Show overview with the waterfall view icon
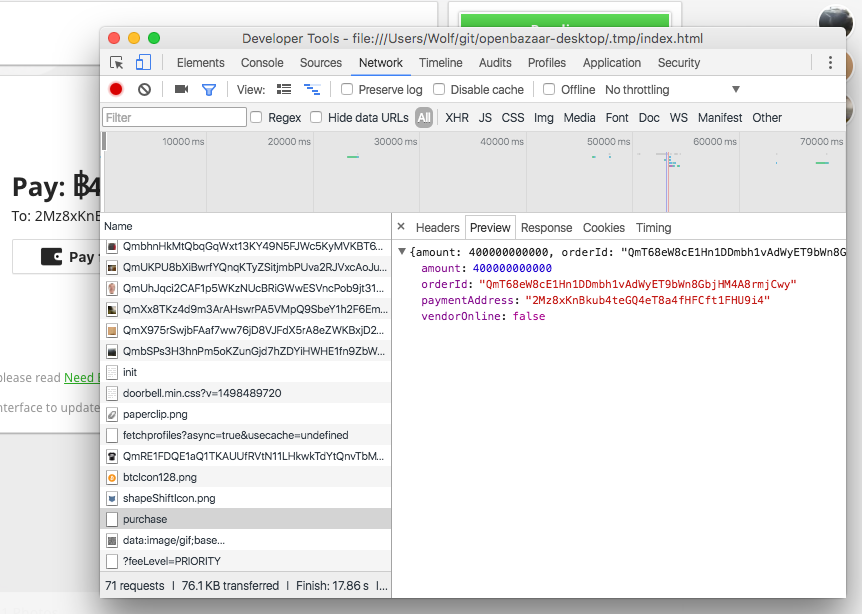Screen dimensions: 862x614 (x=312, y=89)
